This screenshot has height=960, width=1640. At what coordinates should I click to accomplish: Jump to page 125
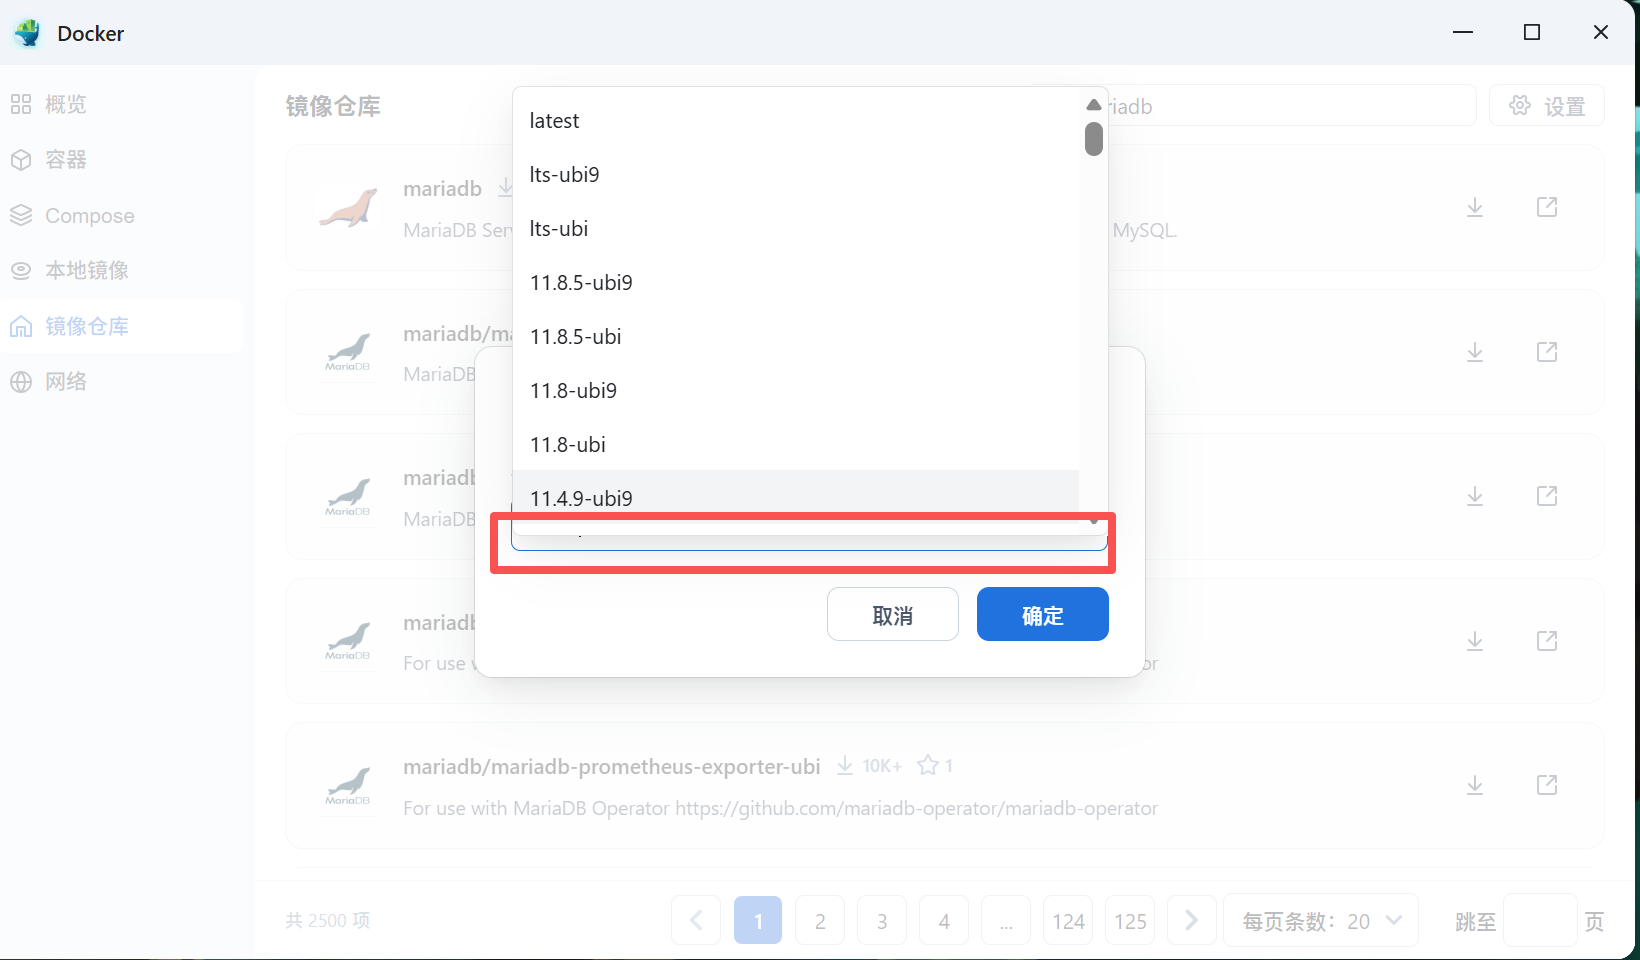tap(1131, 920)
